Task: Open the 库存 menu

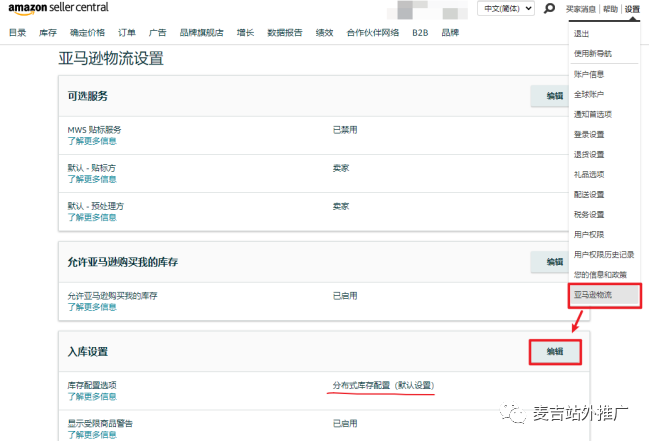Action: click(x=48, y=33)
